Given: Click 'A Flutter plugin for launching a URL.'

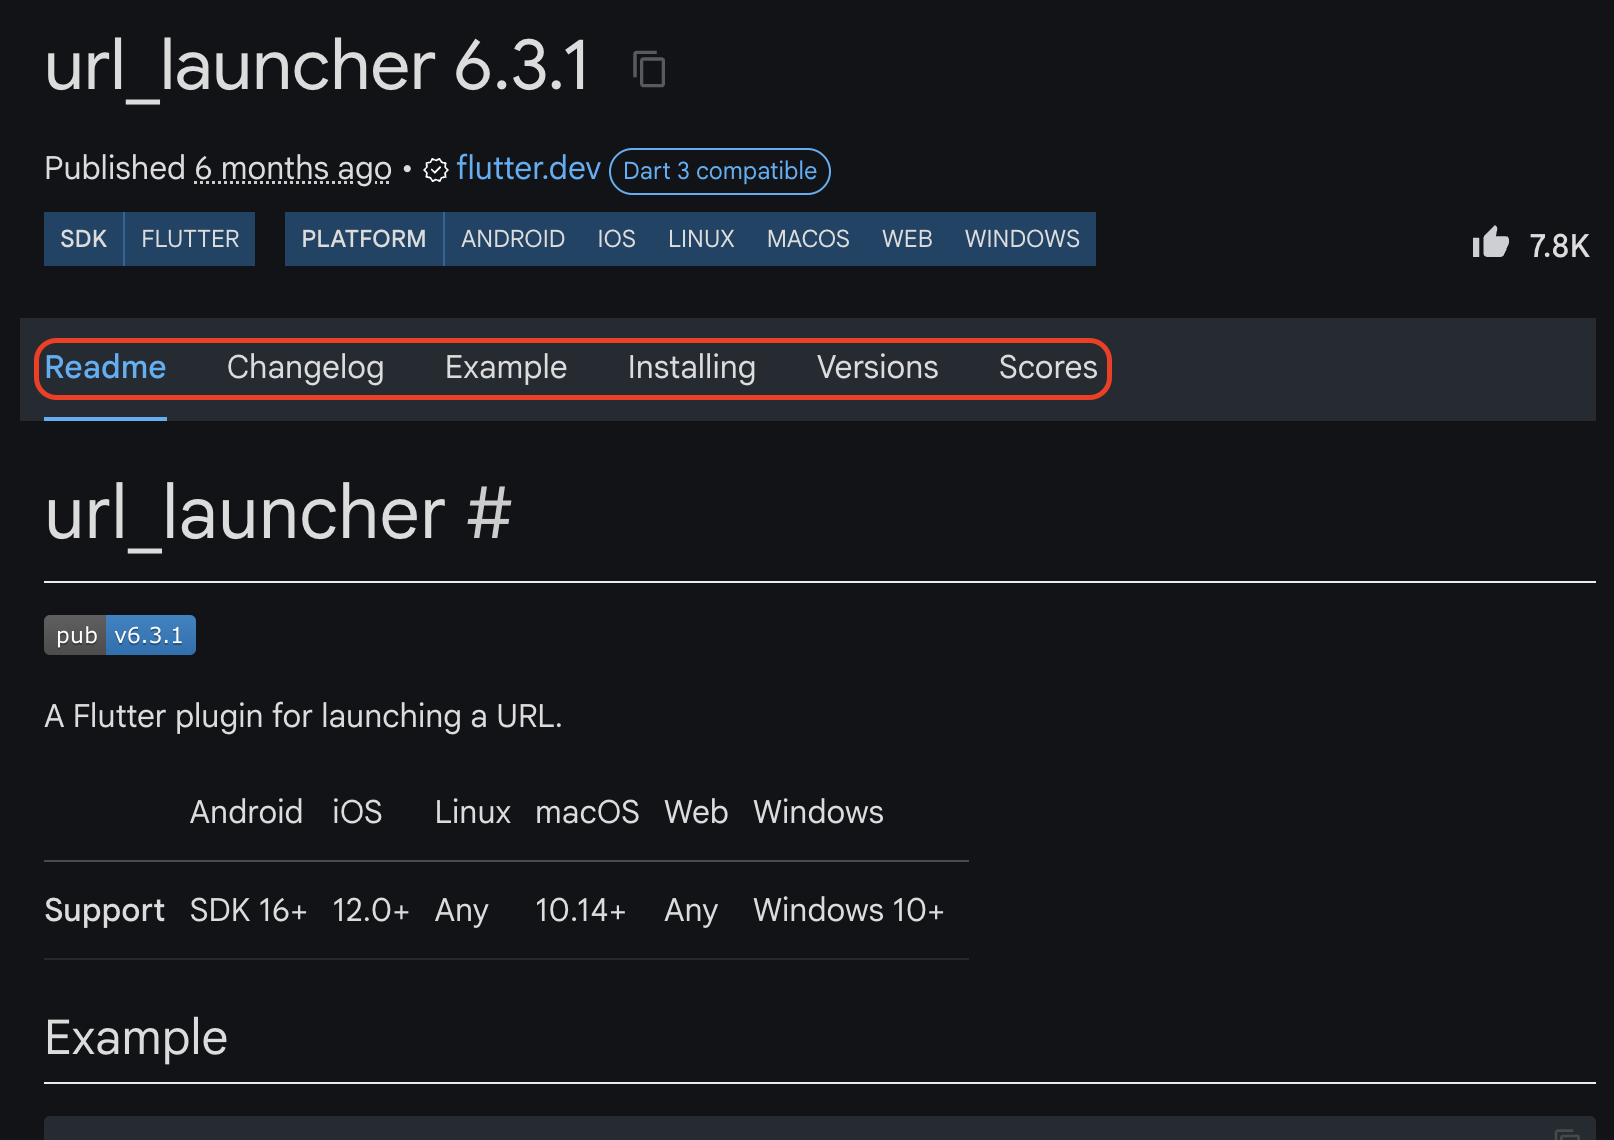Looking at the screenshot, I should point(304,716).
